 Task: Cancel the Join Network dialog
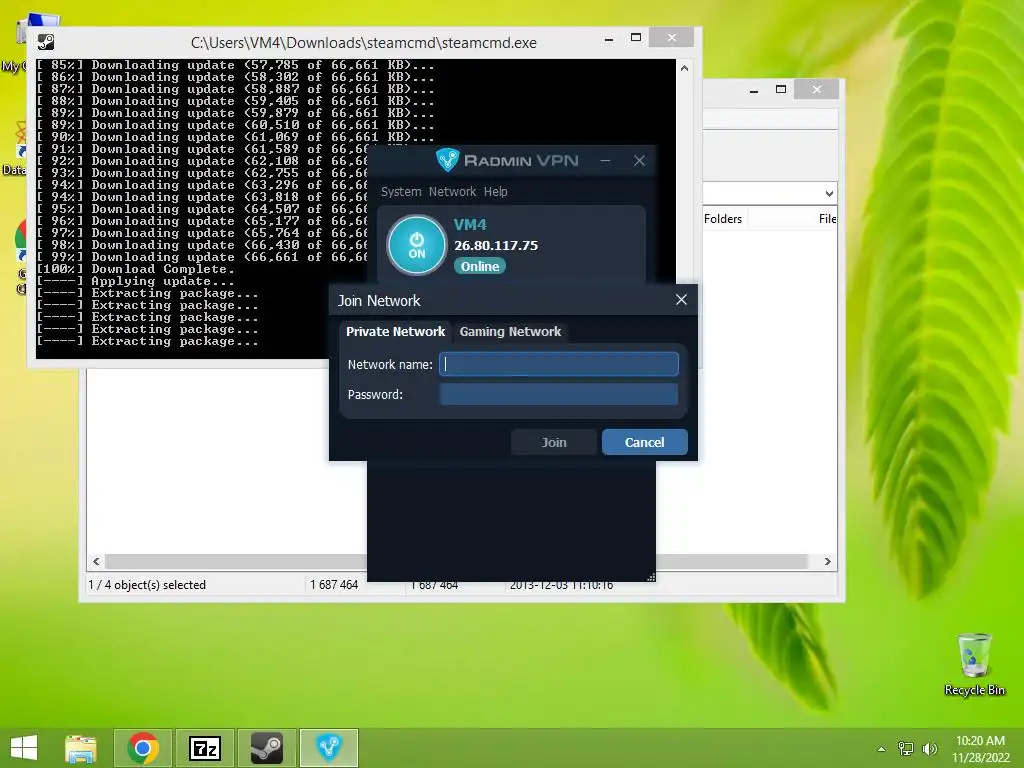pos(645,442)
